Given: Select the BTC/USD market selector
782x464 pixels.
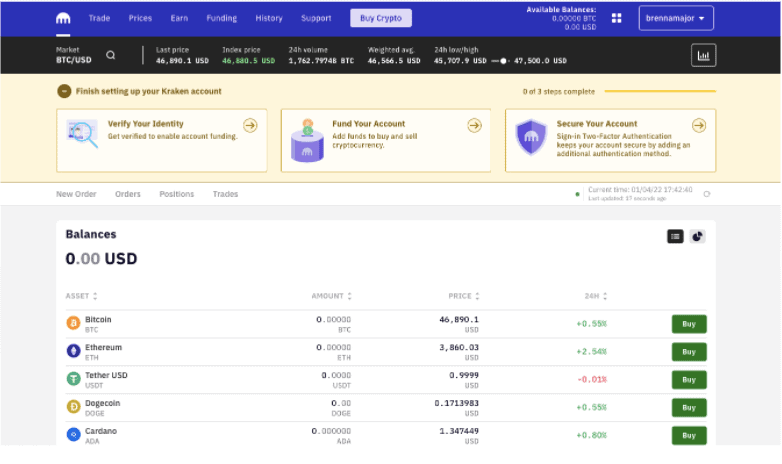Looking at the screenshot, I should click(74, 55).
